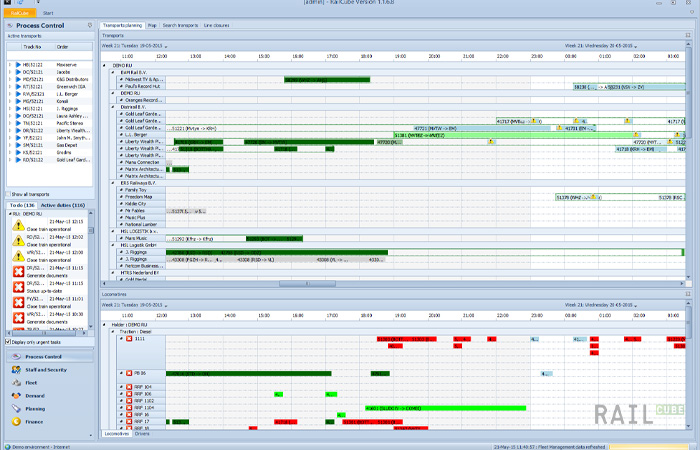This screenshot has height=450, width=700.
Task: Click red status icon of locomotive 1111
Action: [129, 339]
